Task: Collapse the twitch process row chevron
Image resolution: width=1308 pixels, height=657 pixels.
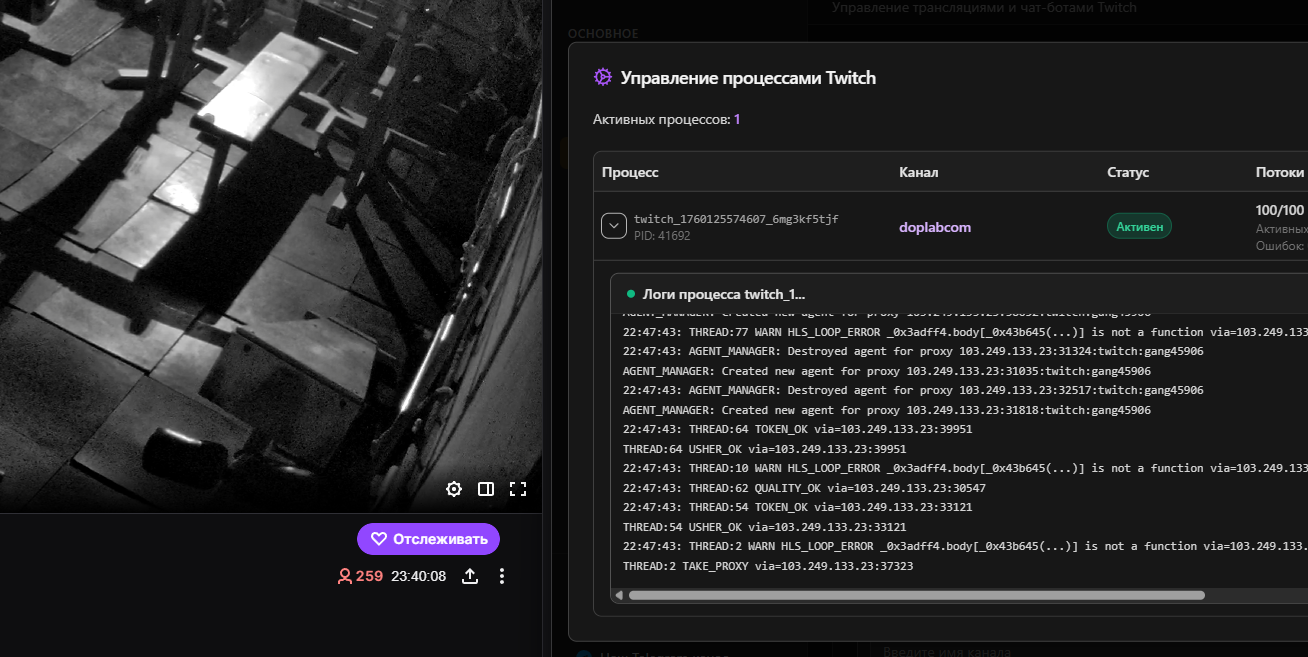Action: 614,226
